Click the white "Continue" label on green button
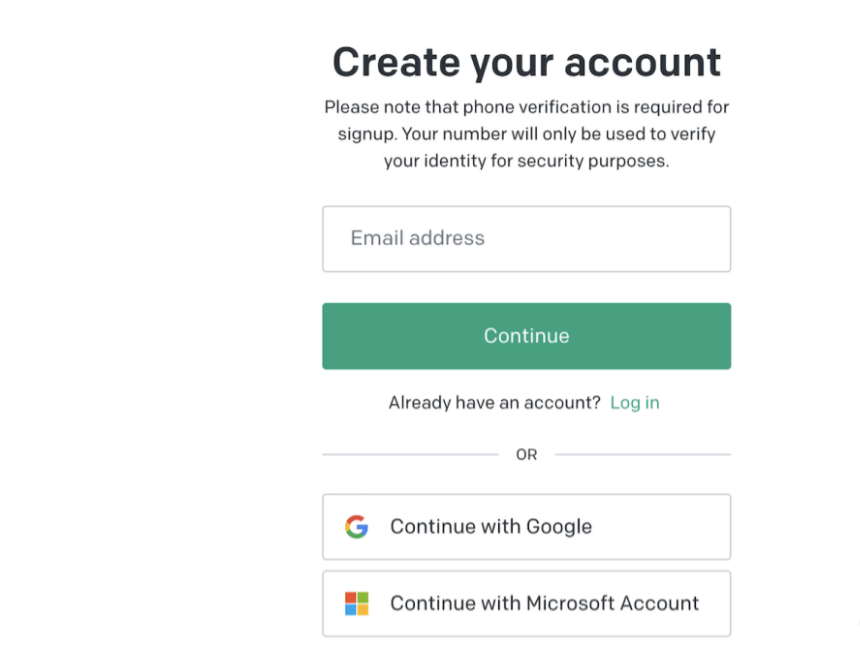 point(526,336)
